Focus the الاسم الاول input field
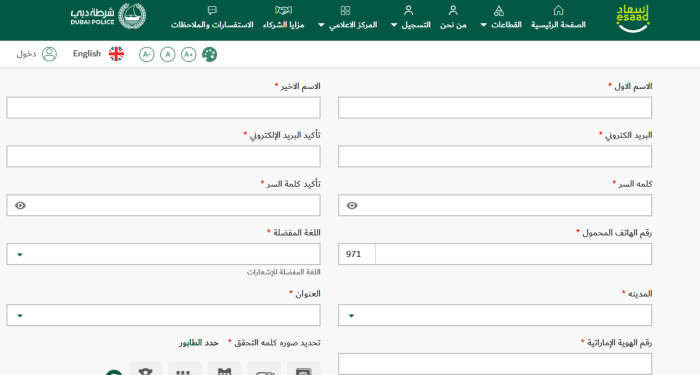Image resolution: width=700 pixels, height=375 pixels. coord(495,108)
